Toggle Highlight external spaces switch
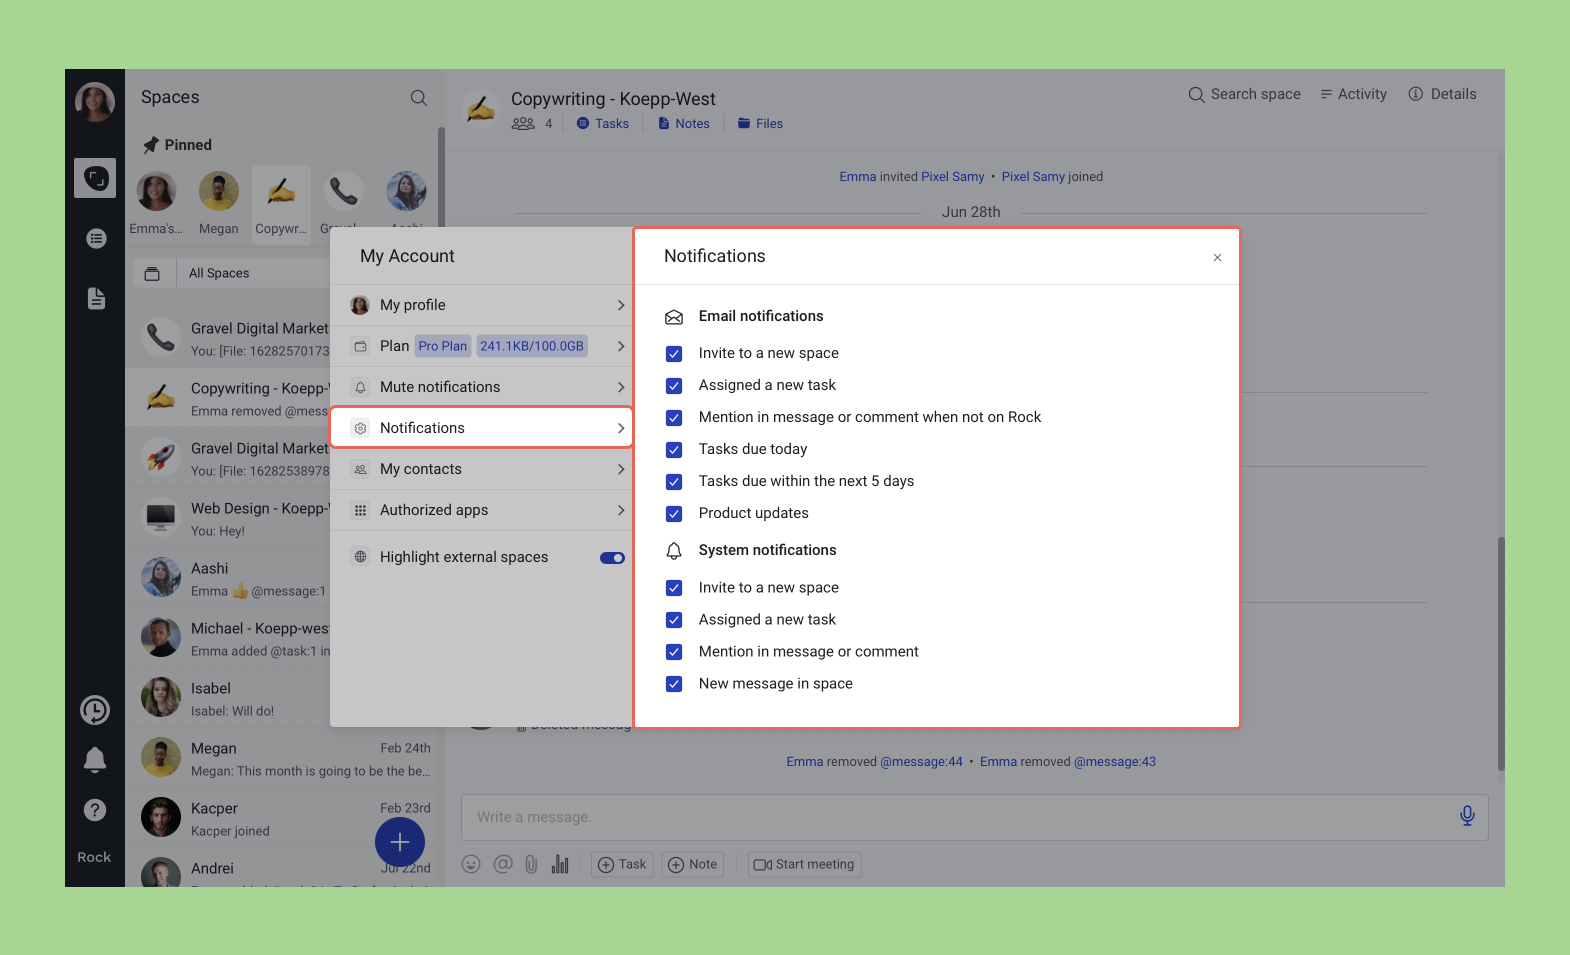The width and height of the screenshot is (1570, 955). 612,558
